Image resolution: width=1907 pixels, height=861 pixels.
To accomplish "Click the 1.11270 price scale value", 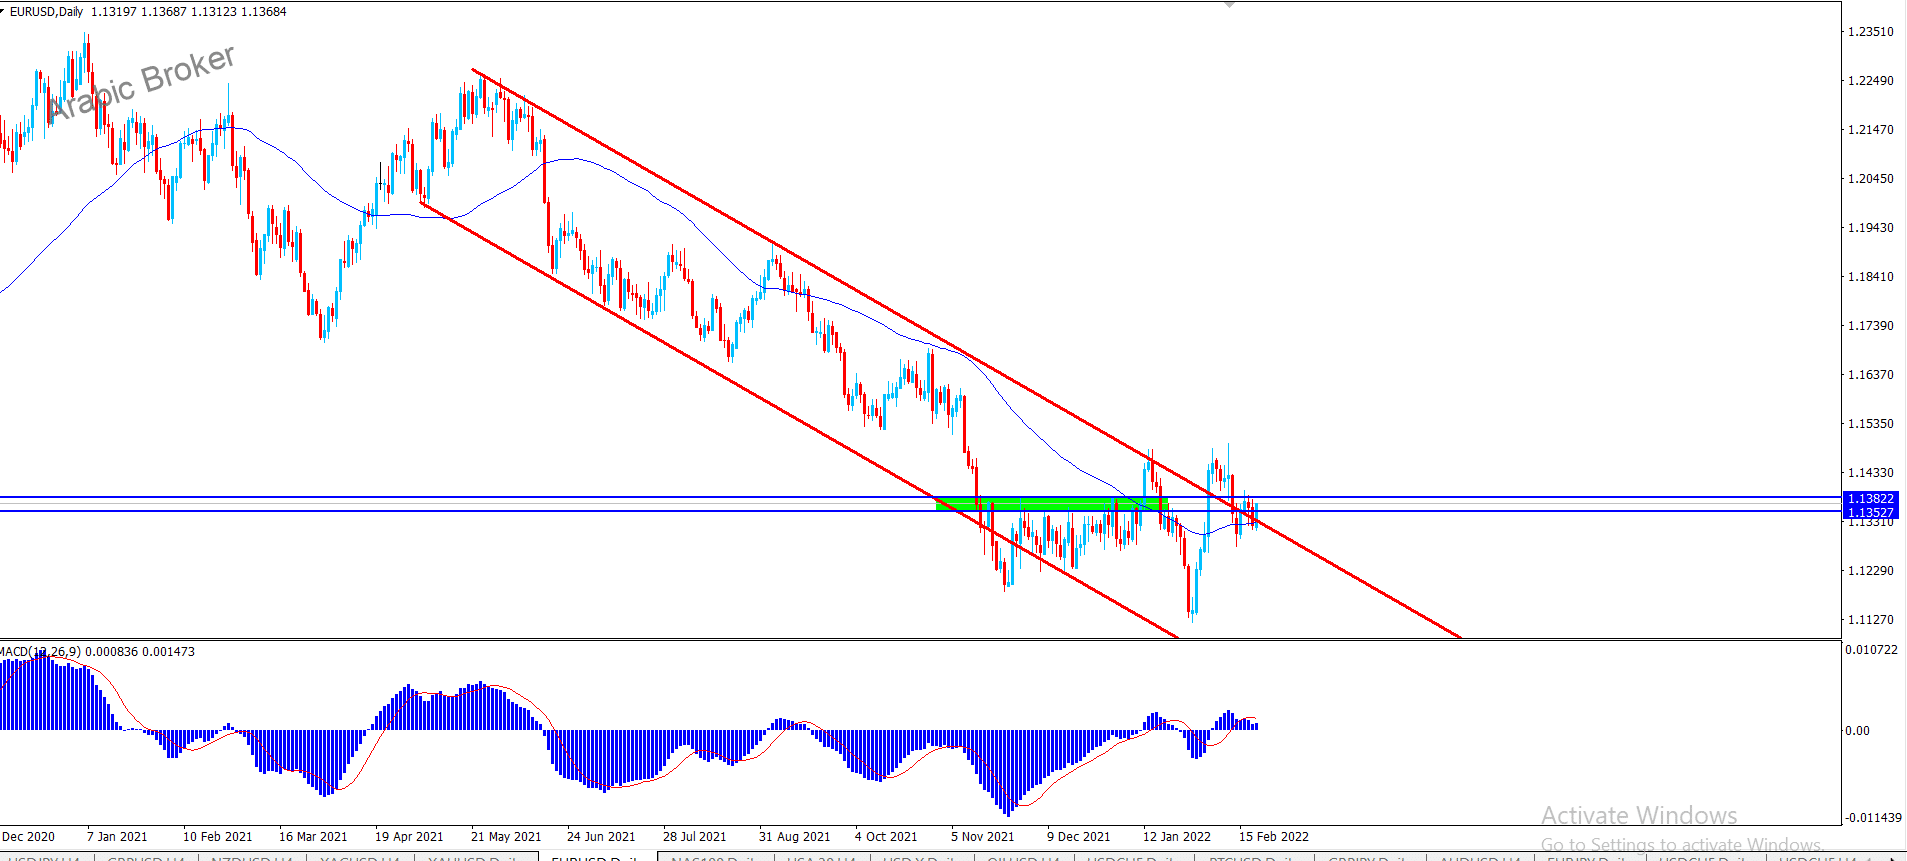I will pyautogui.click(x=1870, y=620).
